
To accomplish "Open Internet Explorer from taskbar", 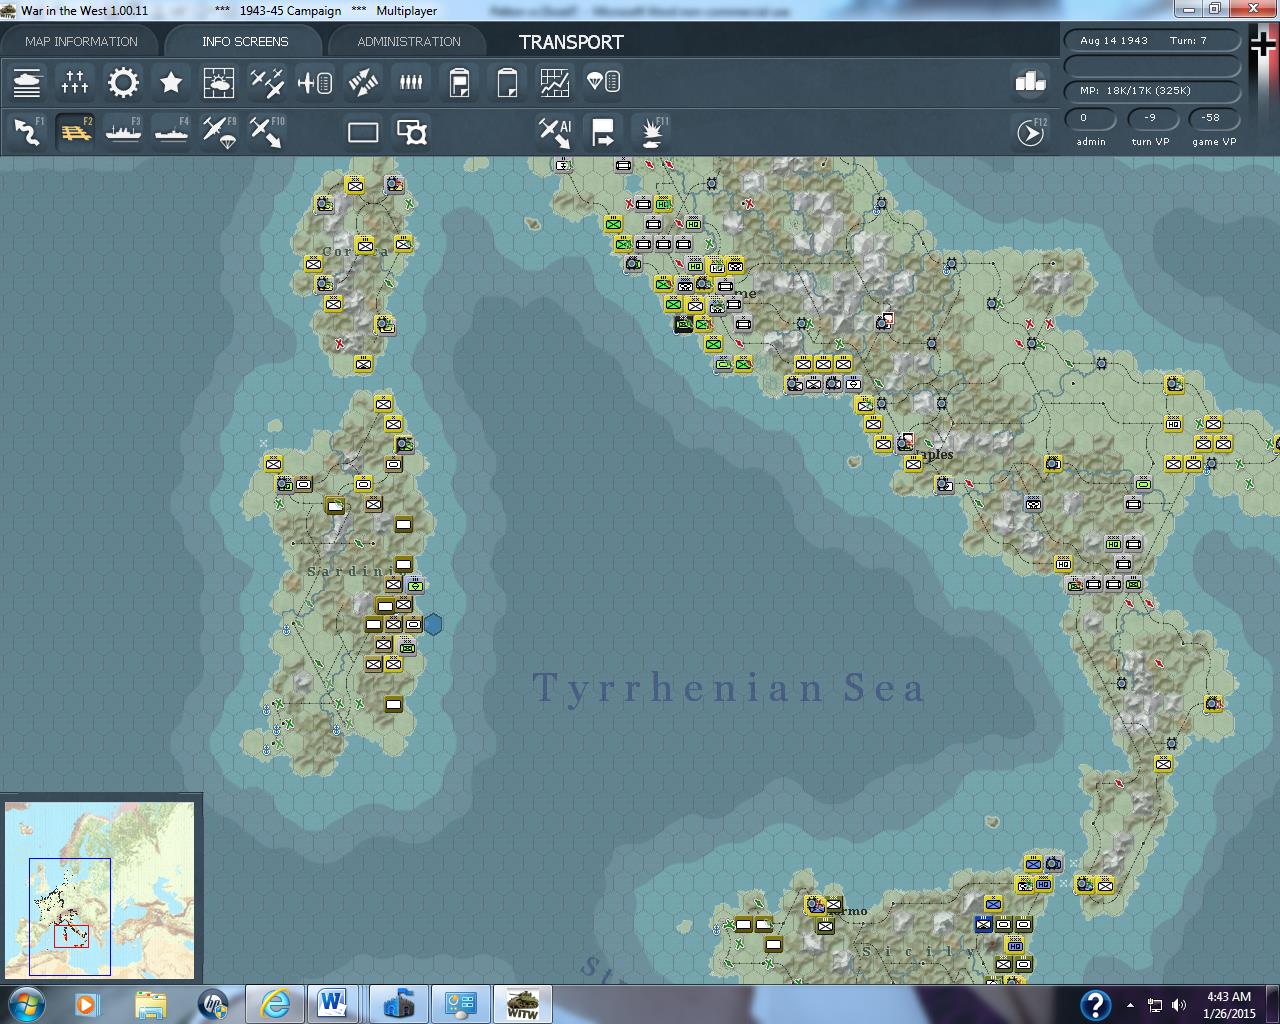I will 274,1003.
